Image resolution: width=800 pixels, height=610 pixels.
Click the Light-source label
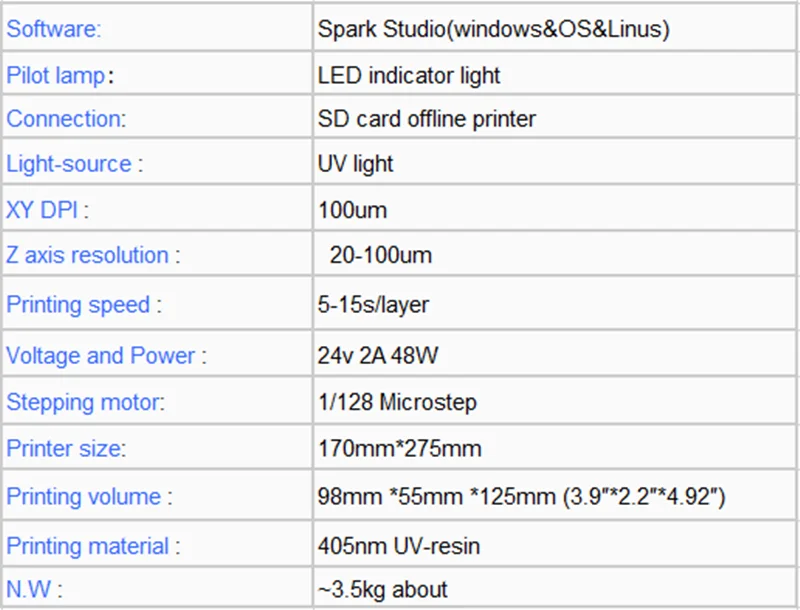pos(74,164)
